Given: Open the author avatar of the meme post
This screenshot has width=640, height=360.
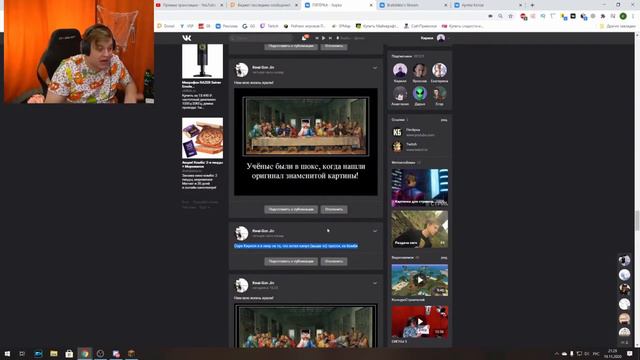Looking at the screenshot, I should tap(241, 70).
